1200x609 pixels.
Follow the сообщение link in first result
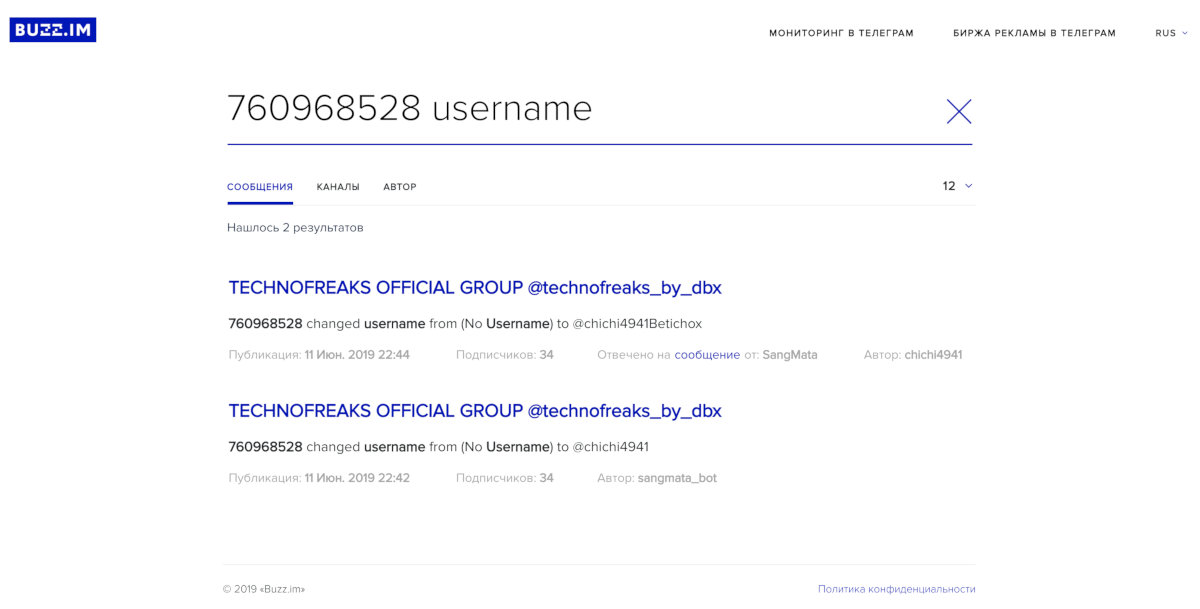pos(707,355)
